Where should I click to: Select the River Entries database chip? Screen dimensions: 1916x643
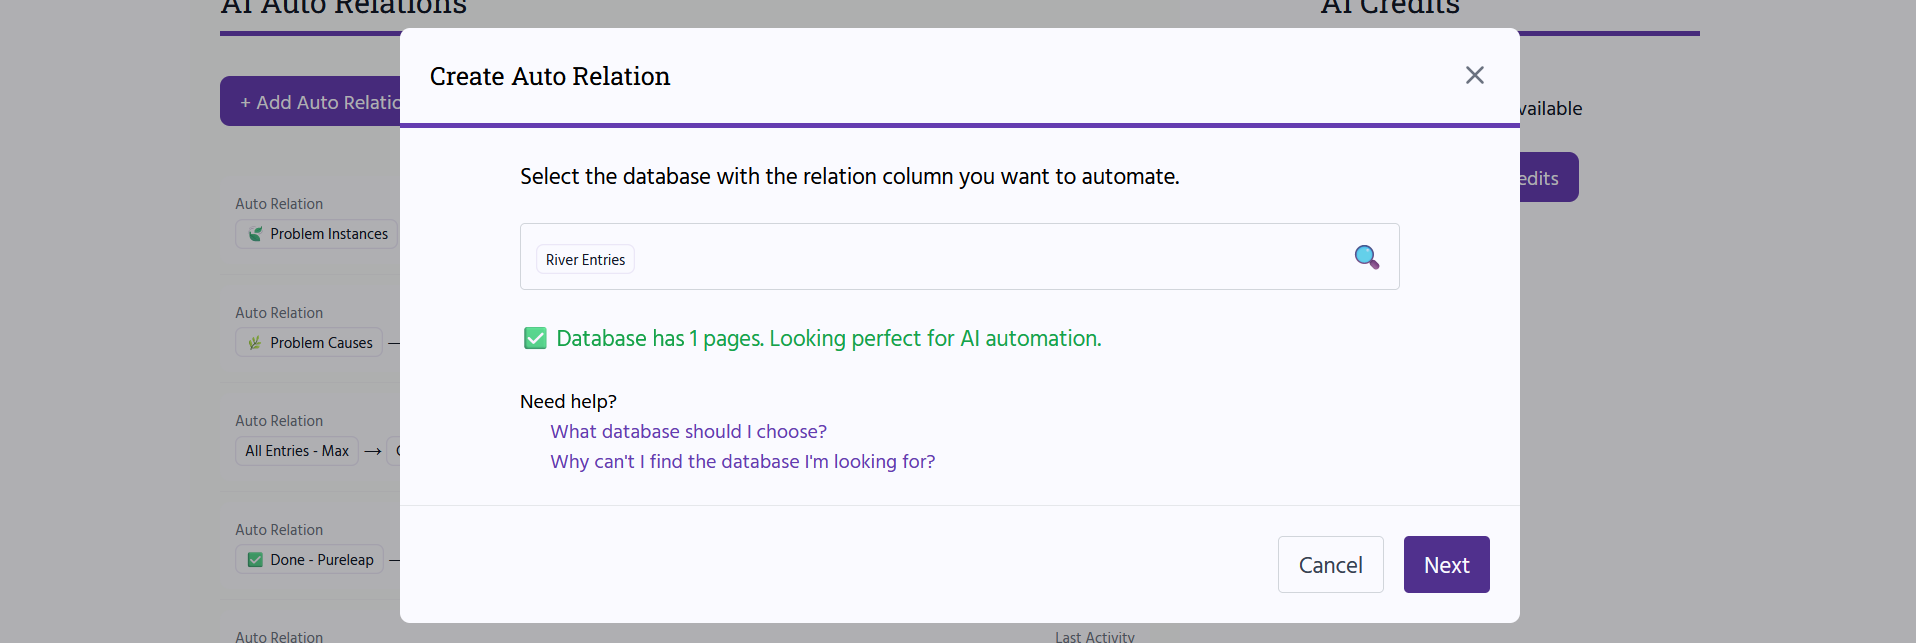click(585, 260)
